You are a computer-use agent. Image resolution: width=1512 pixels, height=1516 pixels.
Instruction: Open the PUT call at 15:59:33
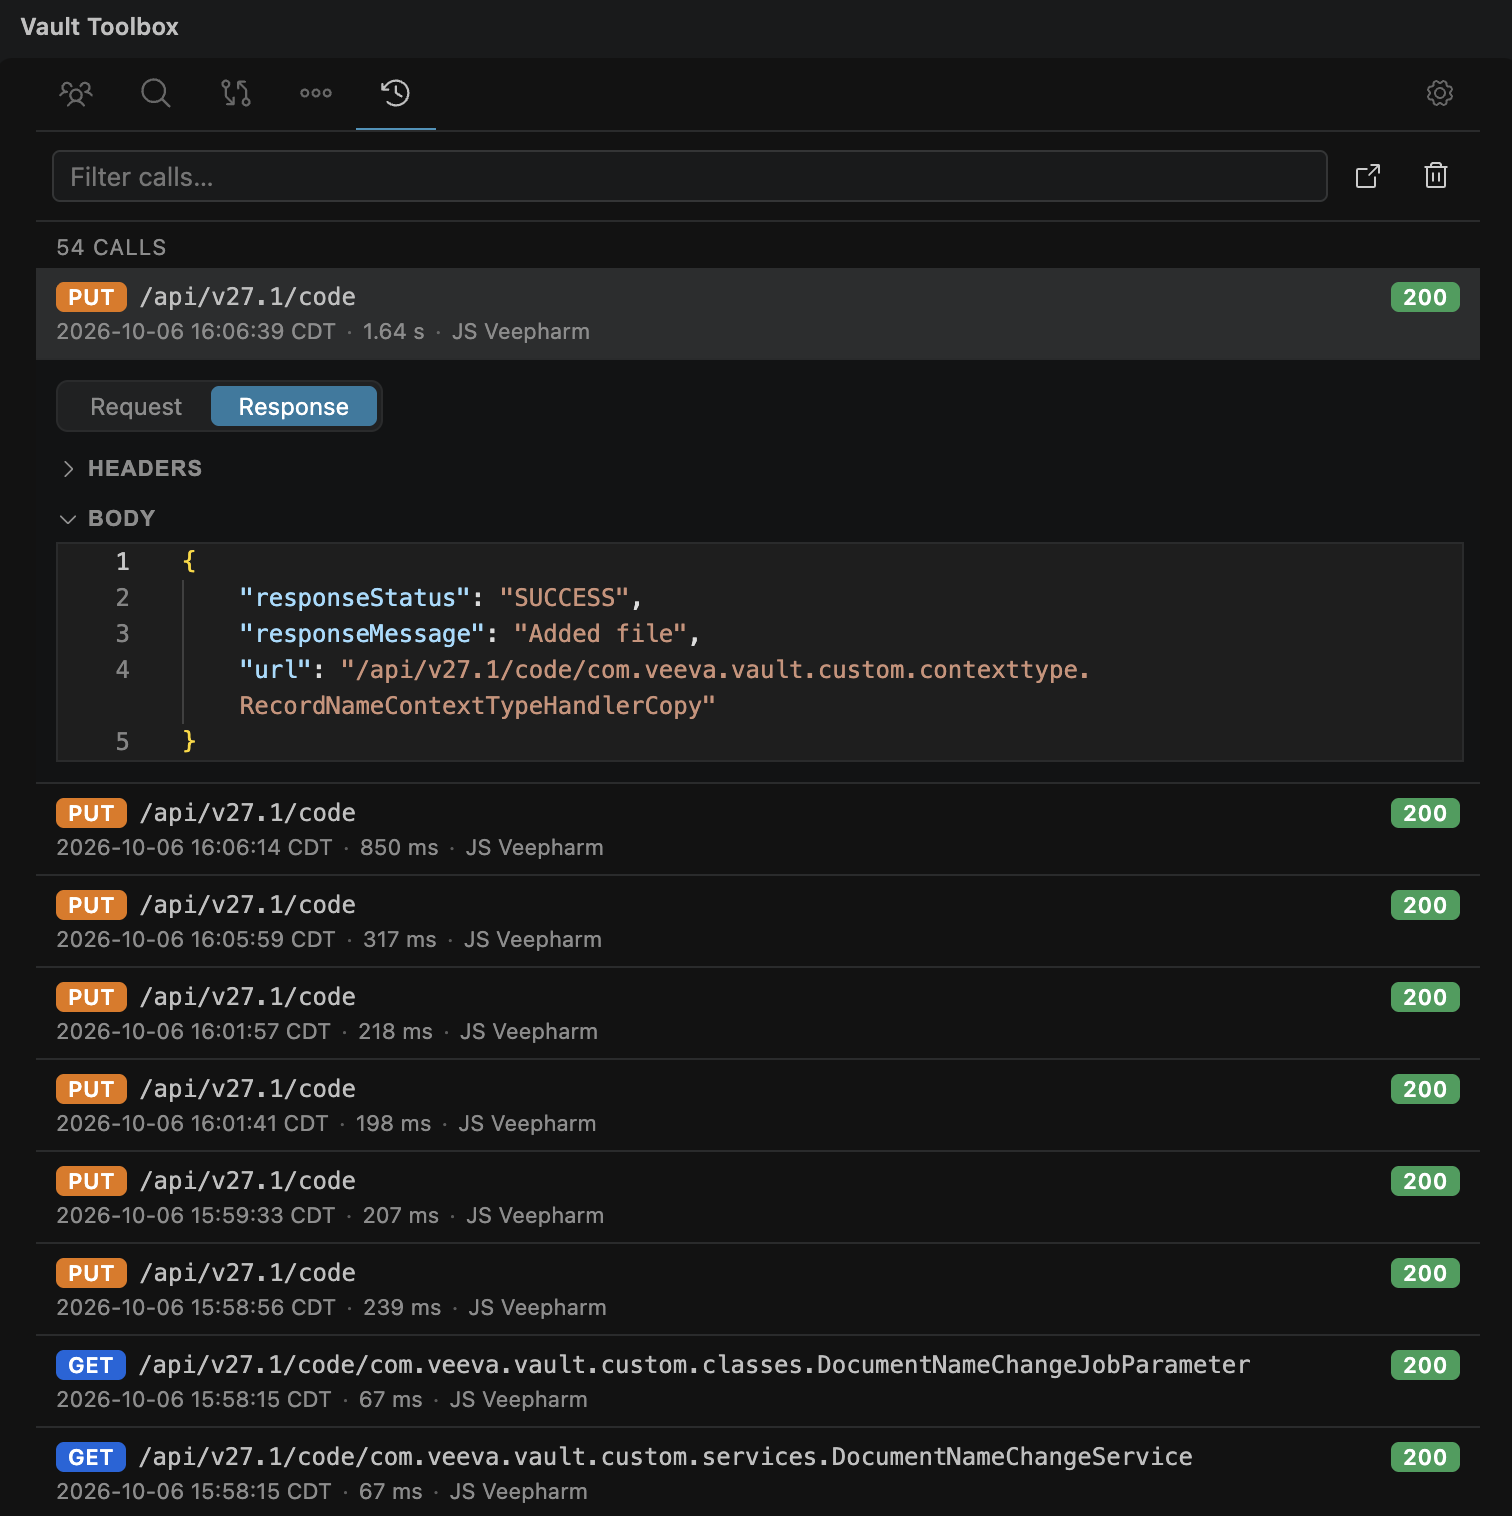[x=758, y=1198]
